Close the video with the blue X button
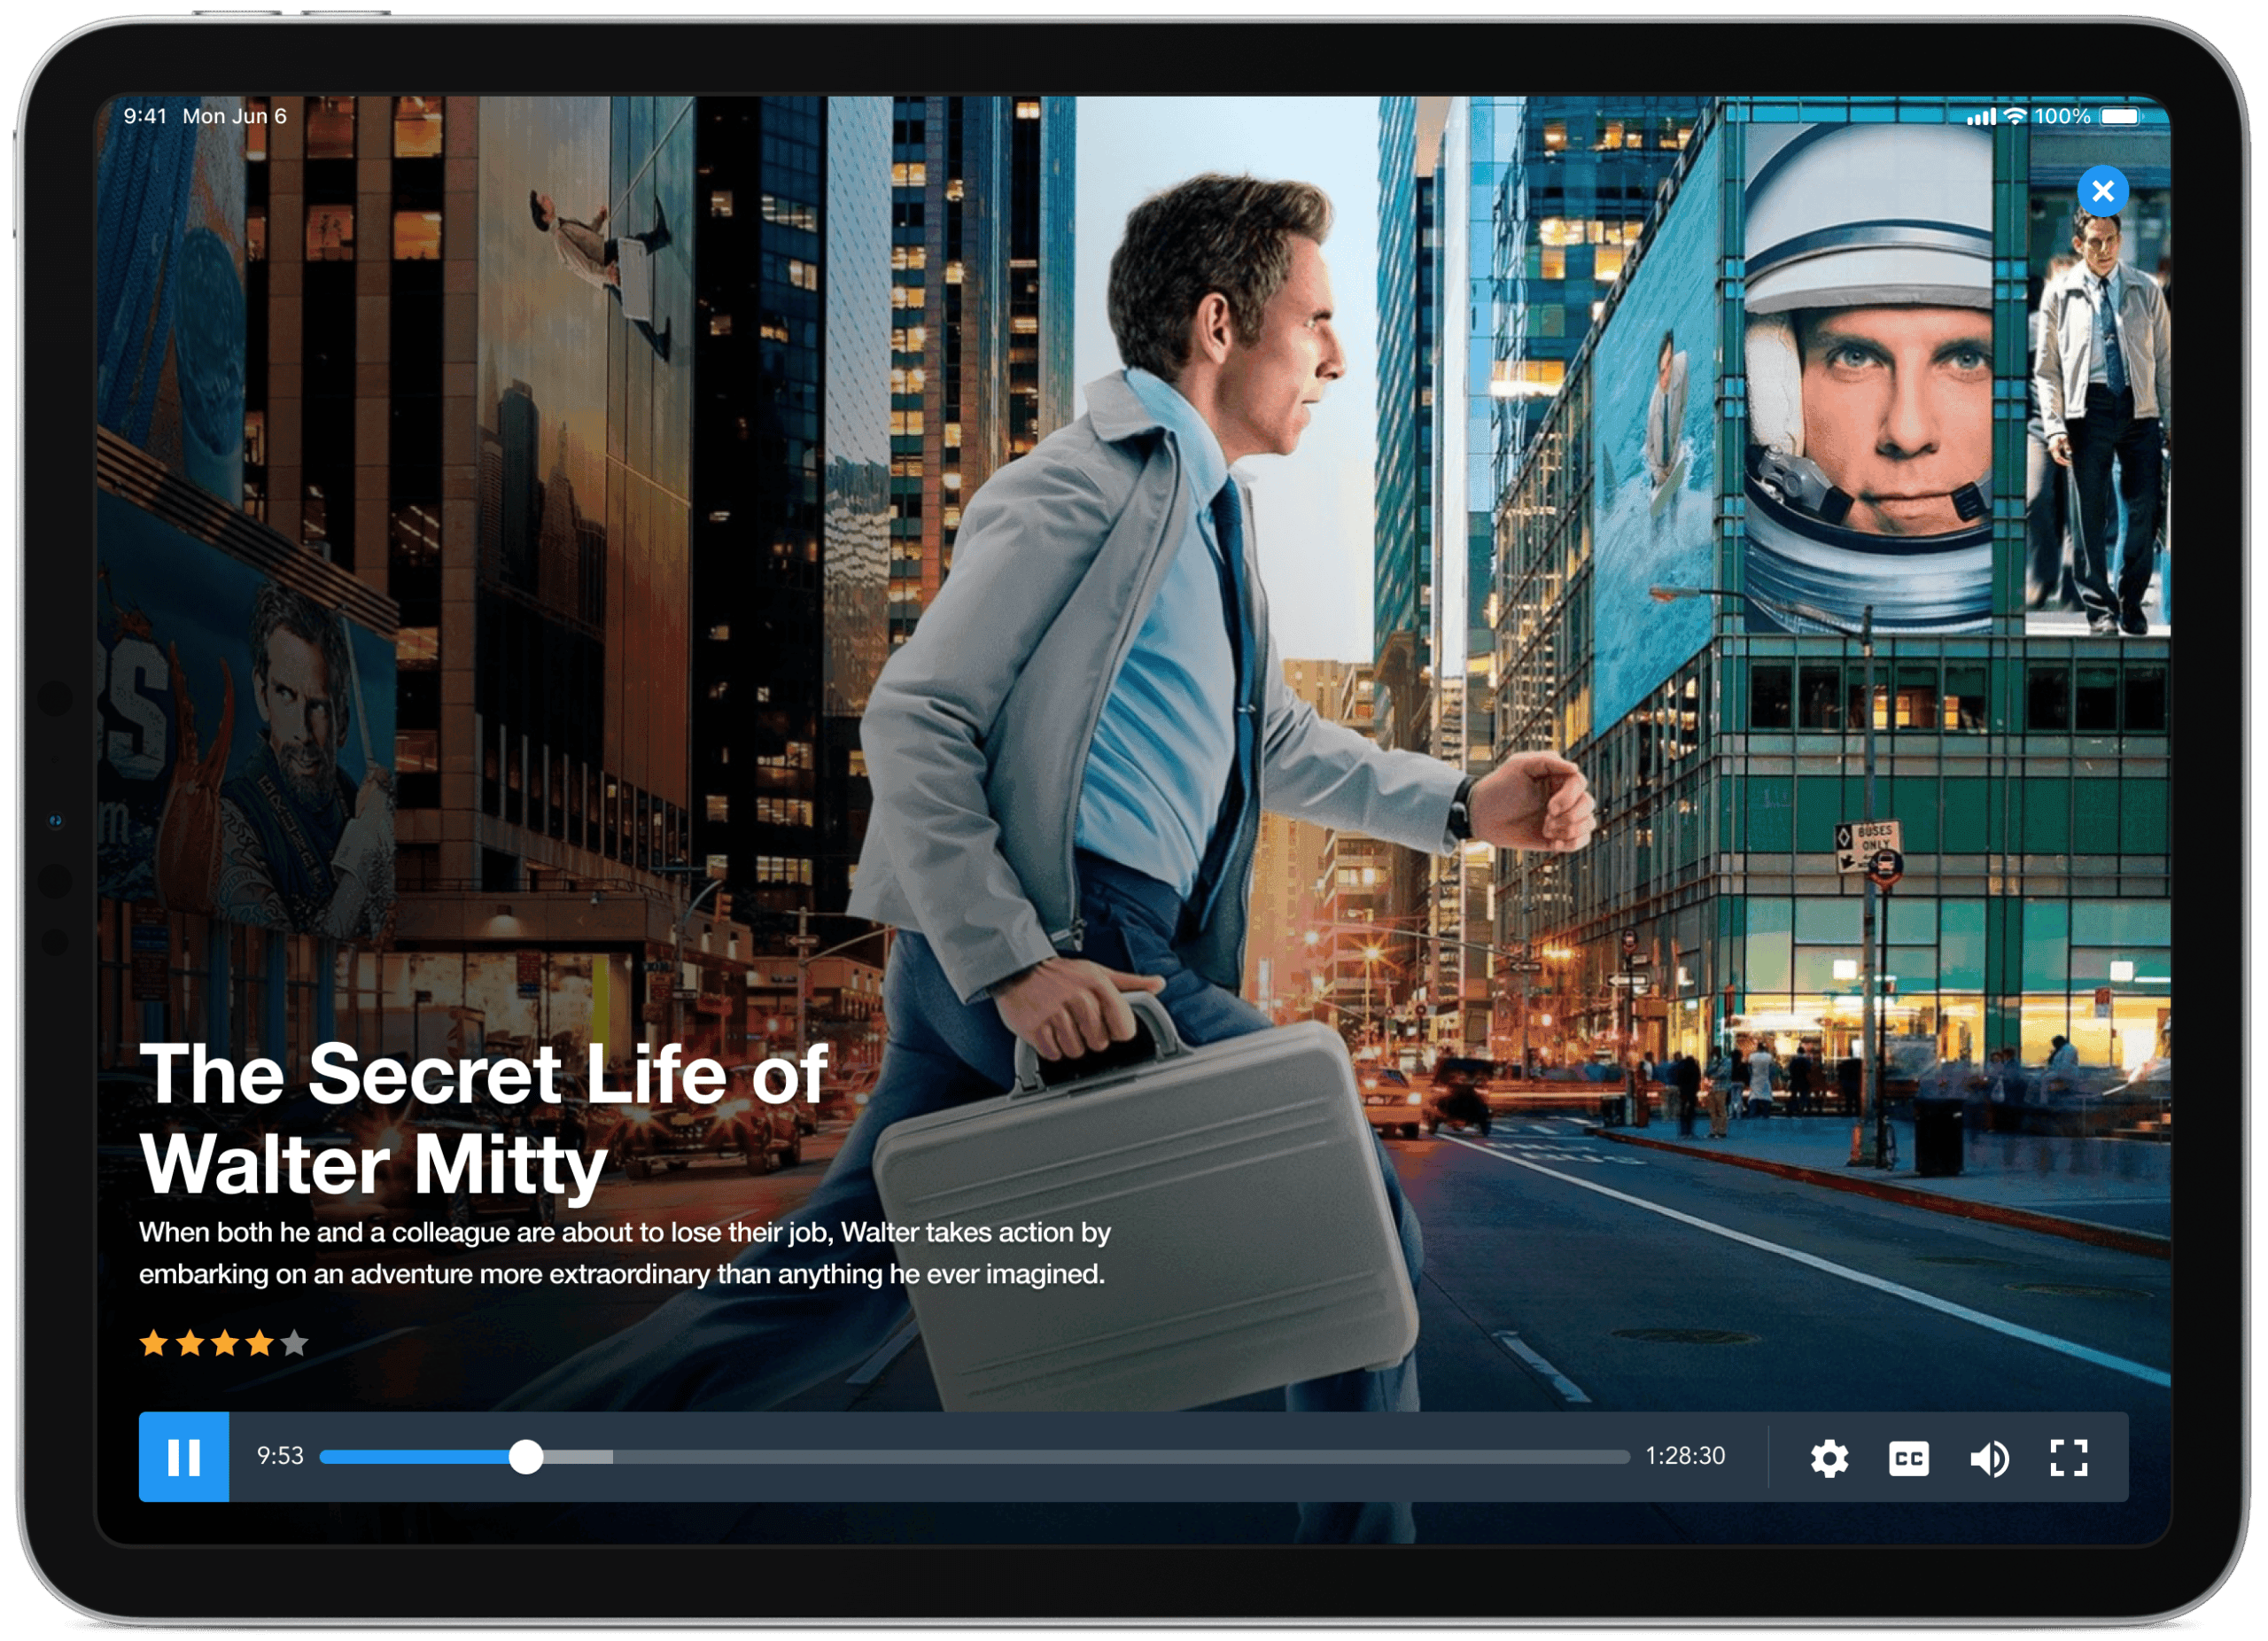This screenshot has height=1641, width=2268. 2102,190
